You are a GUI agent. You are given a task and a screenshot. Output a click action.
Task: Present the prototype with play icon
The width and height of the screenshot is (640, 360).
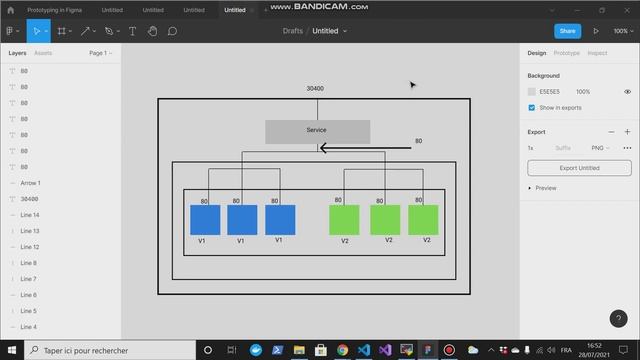click(596, 31)
